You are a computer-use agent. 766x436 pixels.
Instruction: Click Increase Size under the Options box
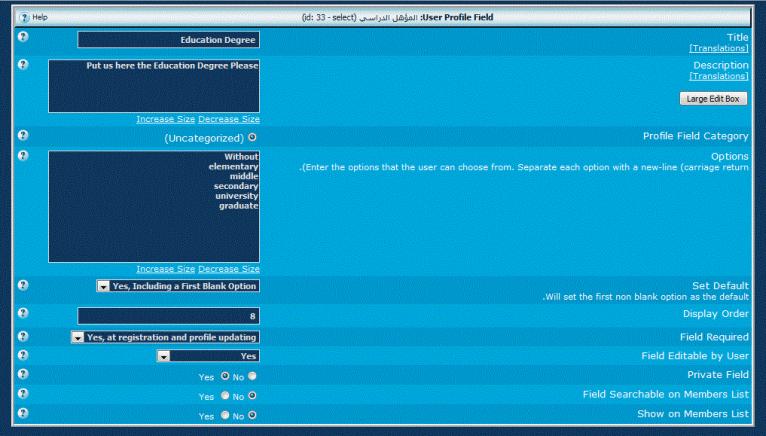click(x=166, y=268)
